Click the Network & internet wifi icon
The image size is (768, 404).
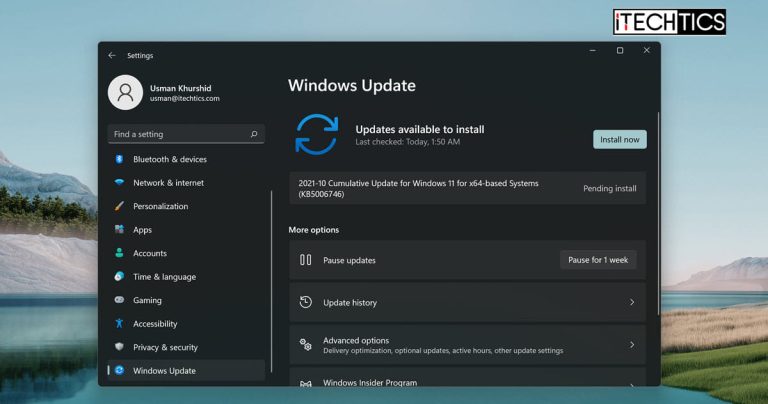(x=119, y=183)
